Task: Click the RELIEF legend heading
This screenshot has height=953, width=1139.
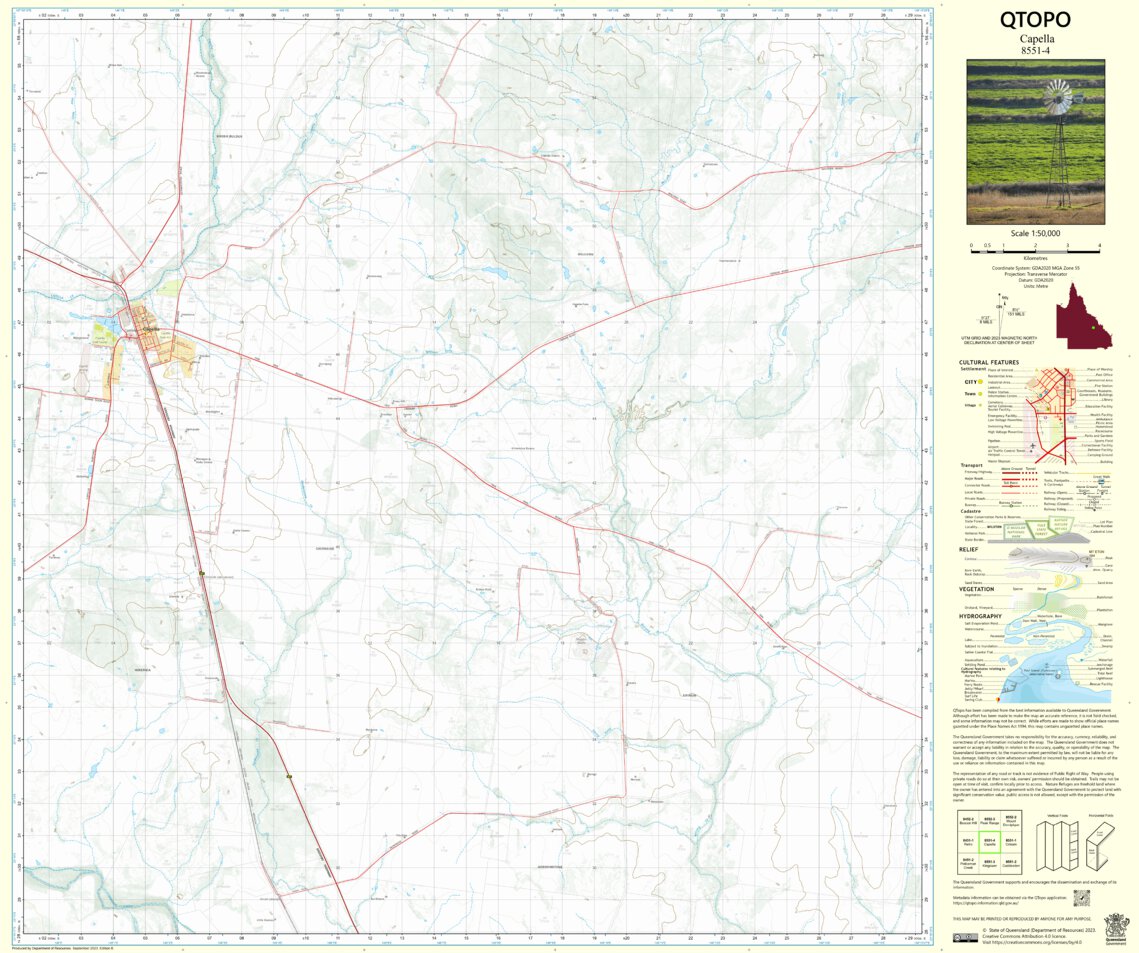Action: (968, 549)
